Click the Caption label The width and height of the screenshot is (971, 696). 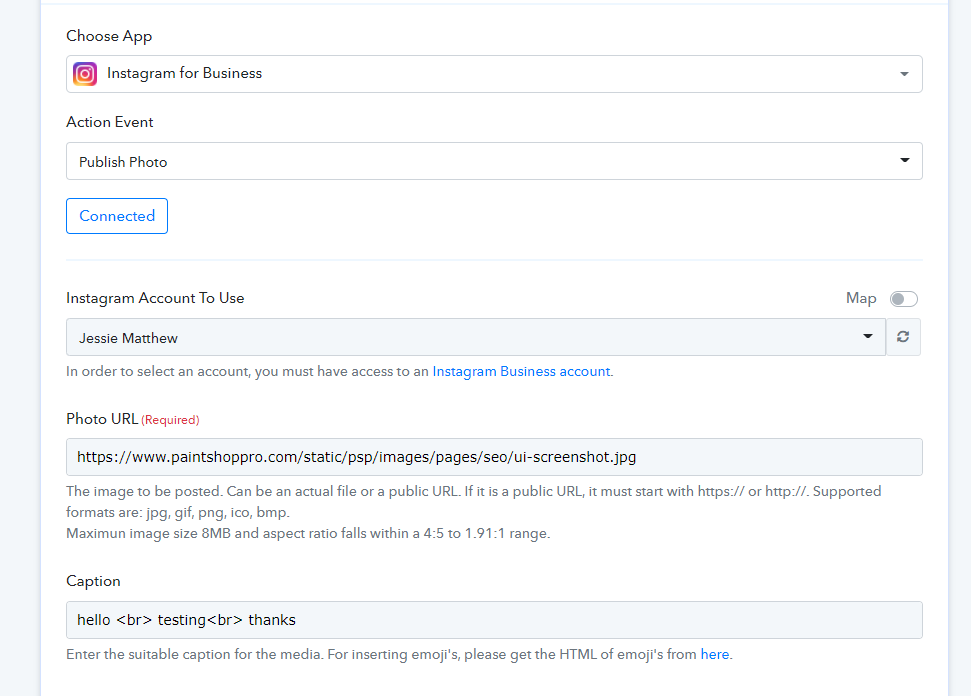[93, 581]
